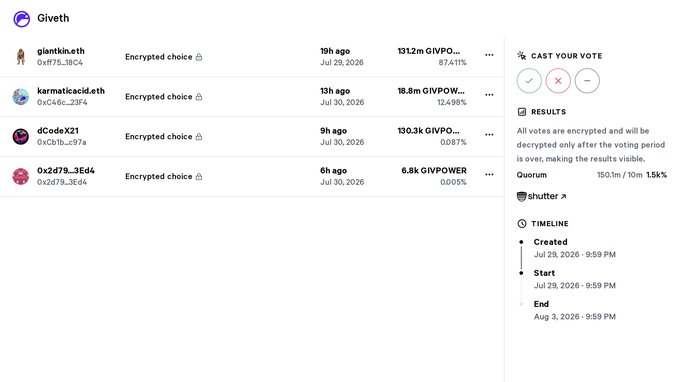Image resolution: width=680 pixels, height=382 pixels.
Task: Click address '0xC46c...23F4'
Action: tap(62, 102)
